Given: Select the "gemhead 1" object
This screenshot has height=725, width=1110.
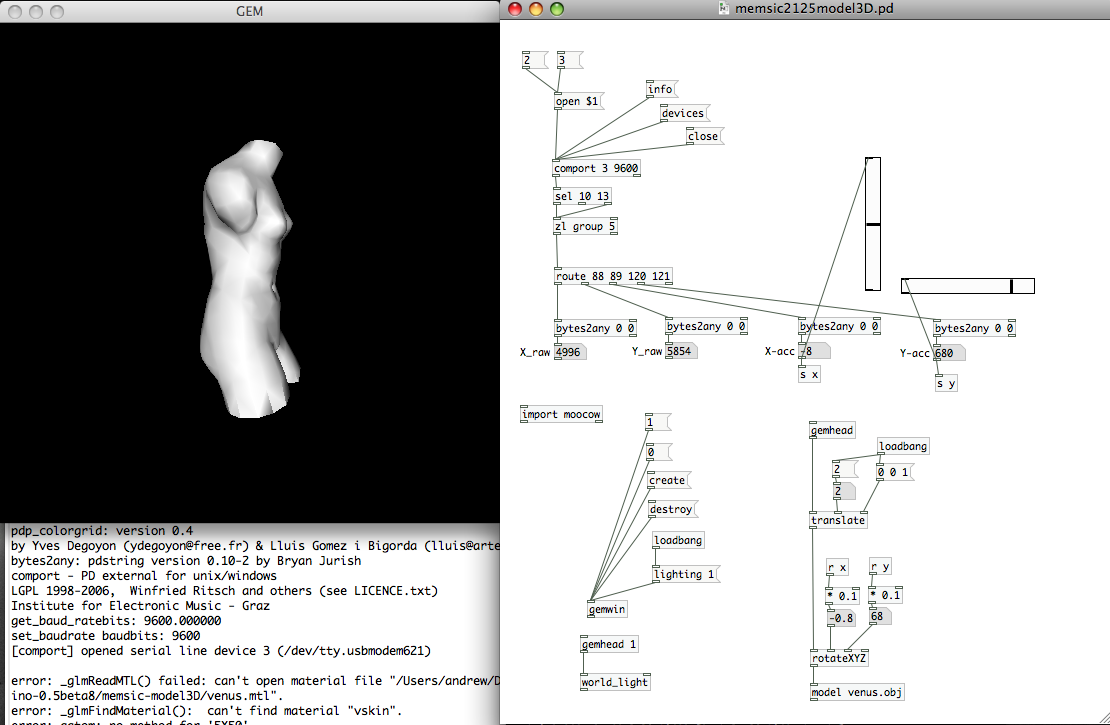Looking at the screenshot, I should click(610, 644).
